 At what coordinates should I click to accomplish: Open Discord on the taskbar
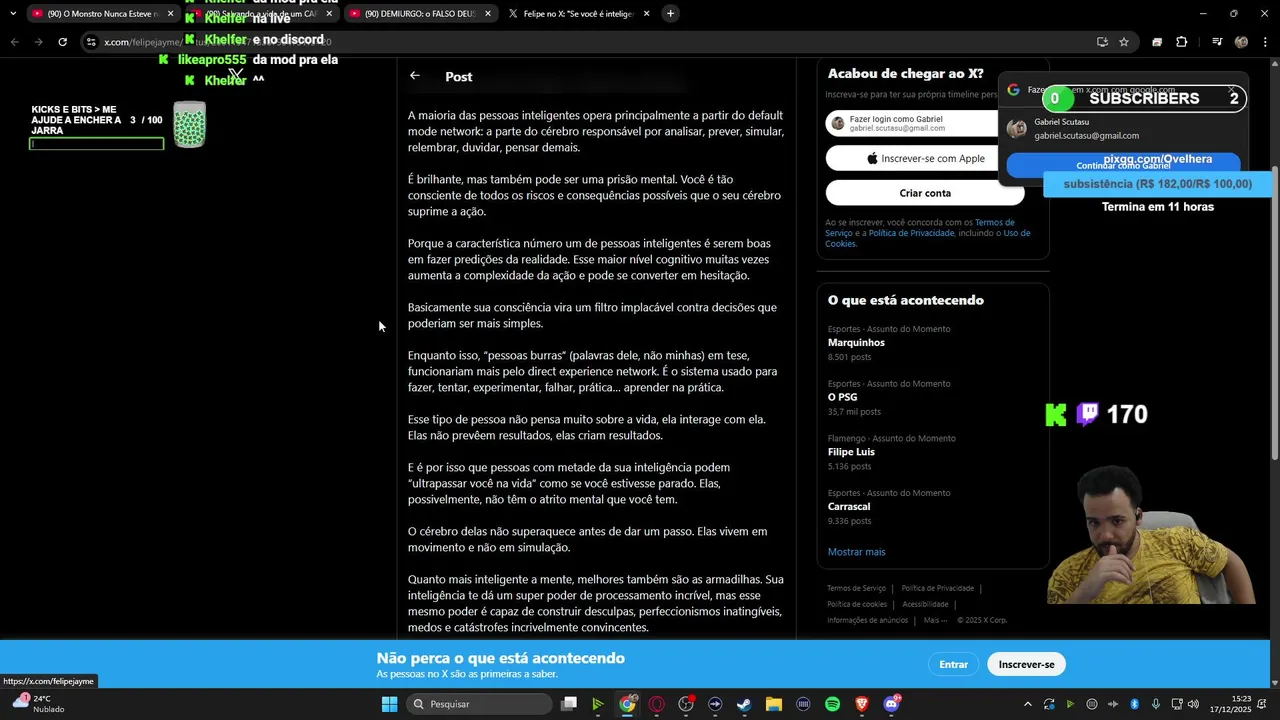pyautogui.click(x=892, y=704)
